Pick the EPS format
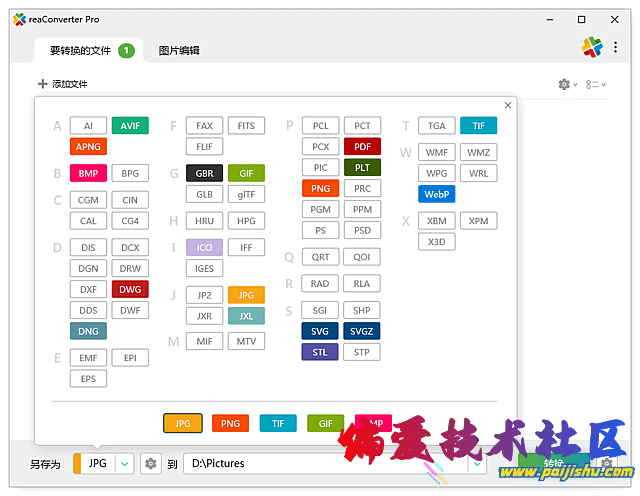640x496 pixels. click(88, 379)
